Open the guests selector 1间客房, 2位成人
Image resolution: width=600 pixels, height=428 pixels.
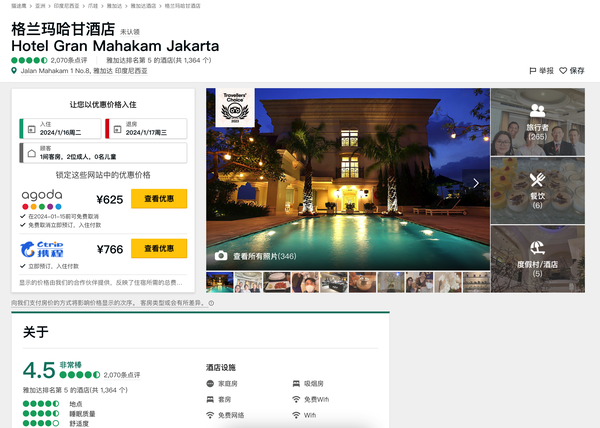click(x=103, y=153)
